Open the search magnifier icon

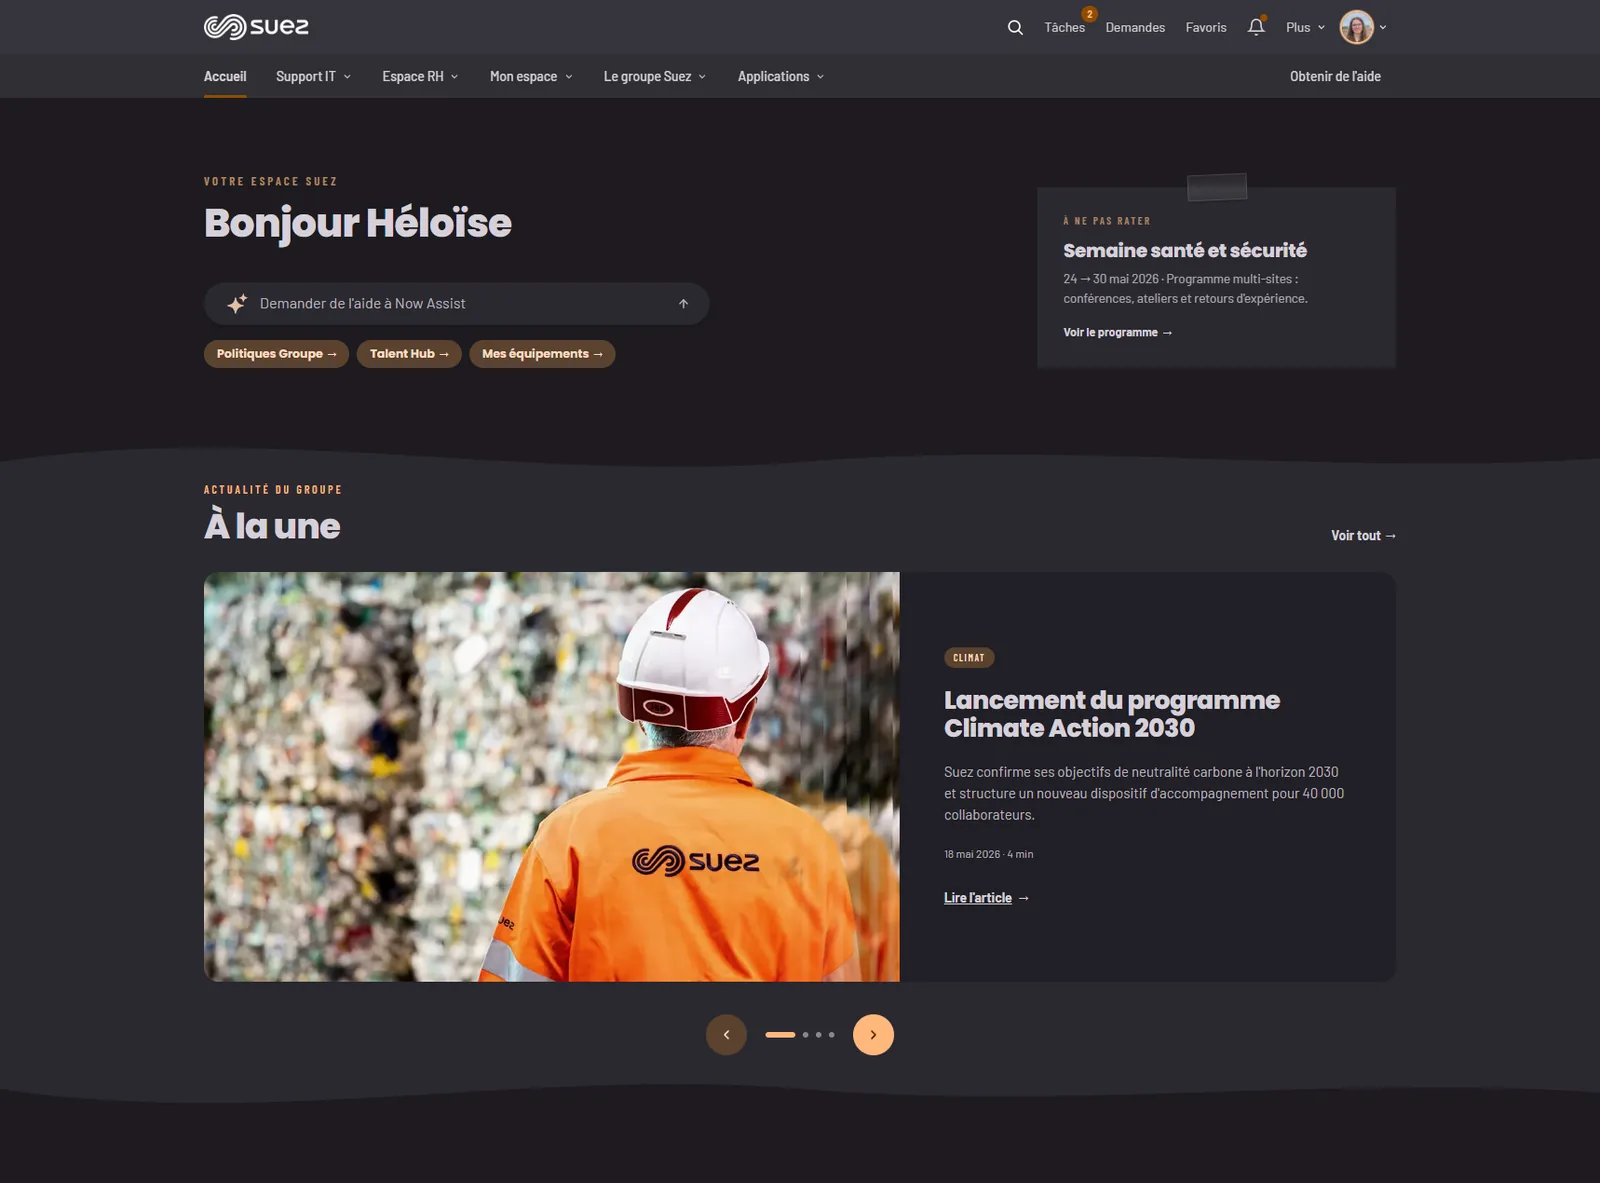click(x=1015, y=27)
